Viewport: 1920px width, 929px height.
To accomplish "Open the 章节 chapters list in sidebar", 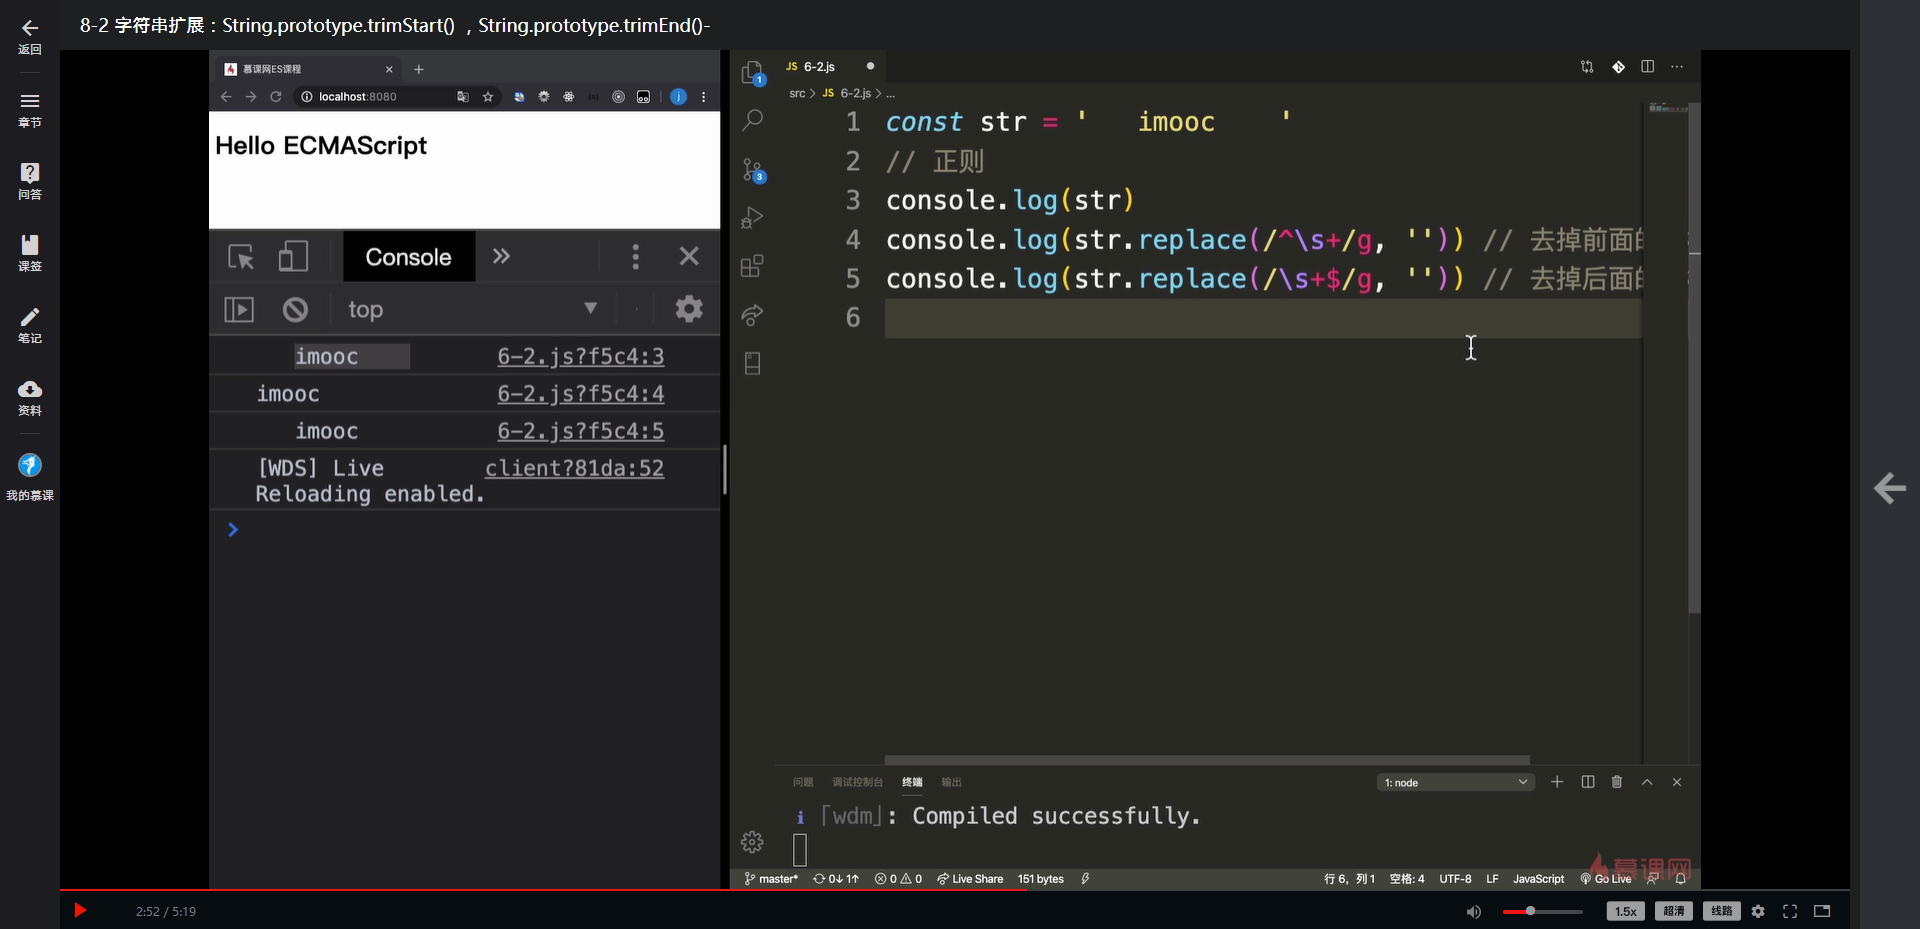I will pyautogui.click(x=30, y=109).
